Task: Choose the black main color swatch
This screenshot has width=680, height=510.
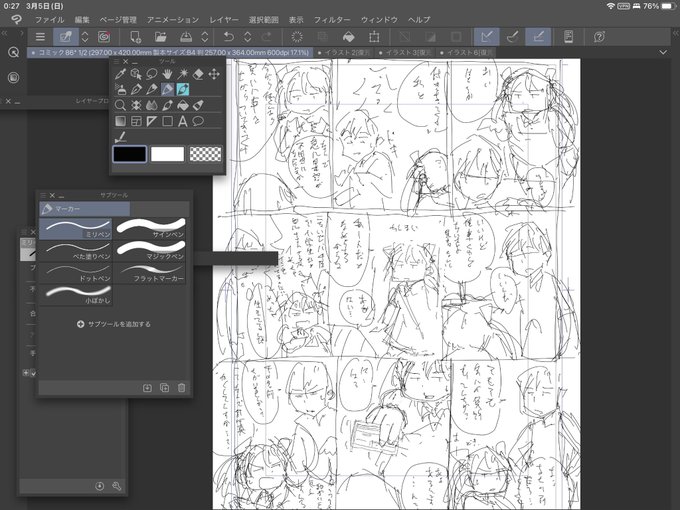Action: [x=130, y=154]
